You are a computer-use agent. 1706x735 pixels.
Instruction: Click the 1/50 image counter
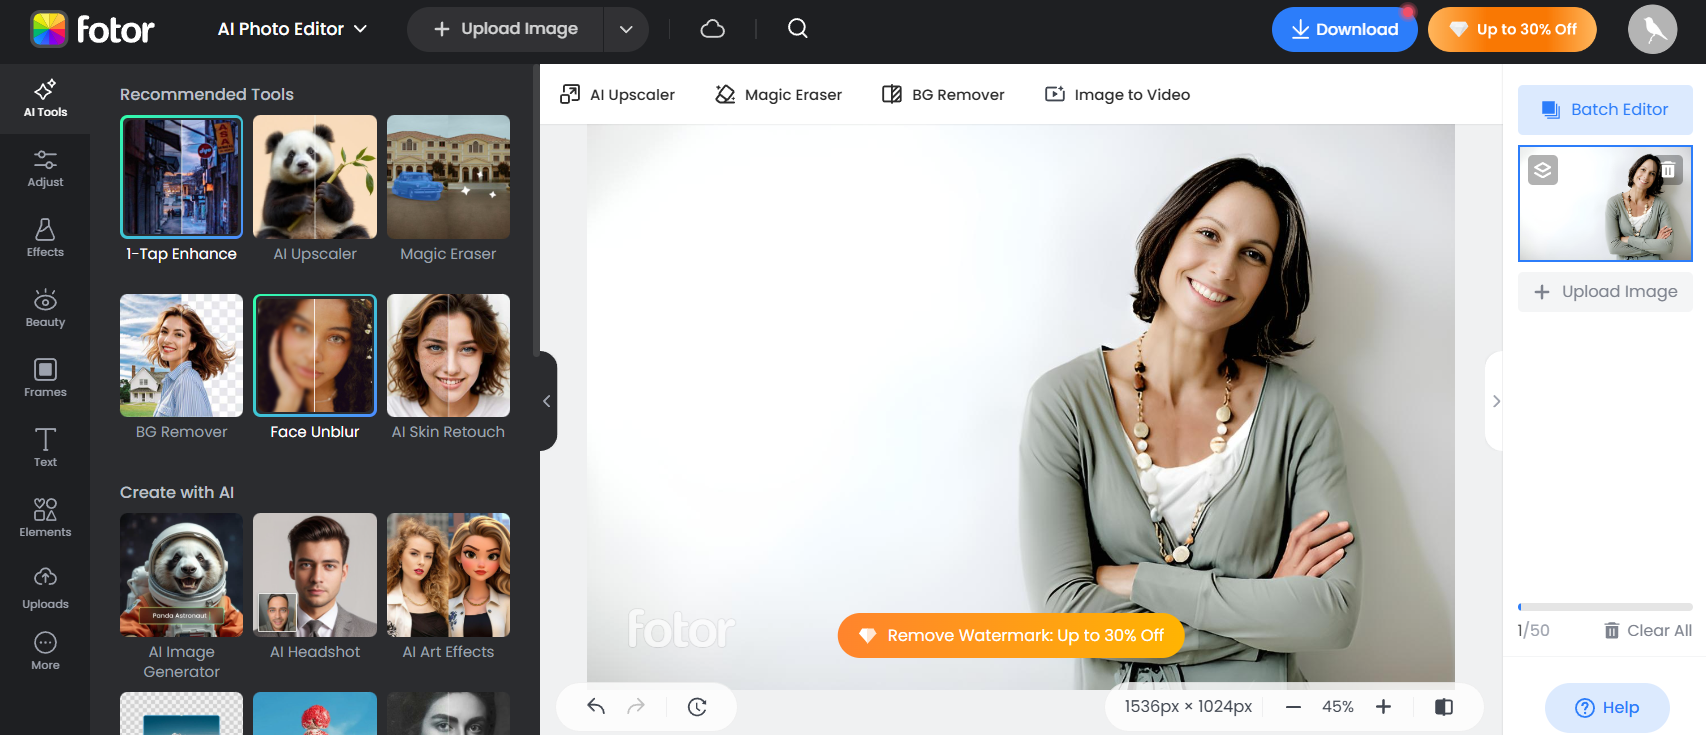point(1533,631)
